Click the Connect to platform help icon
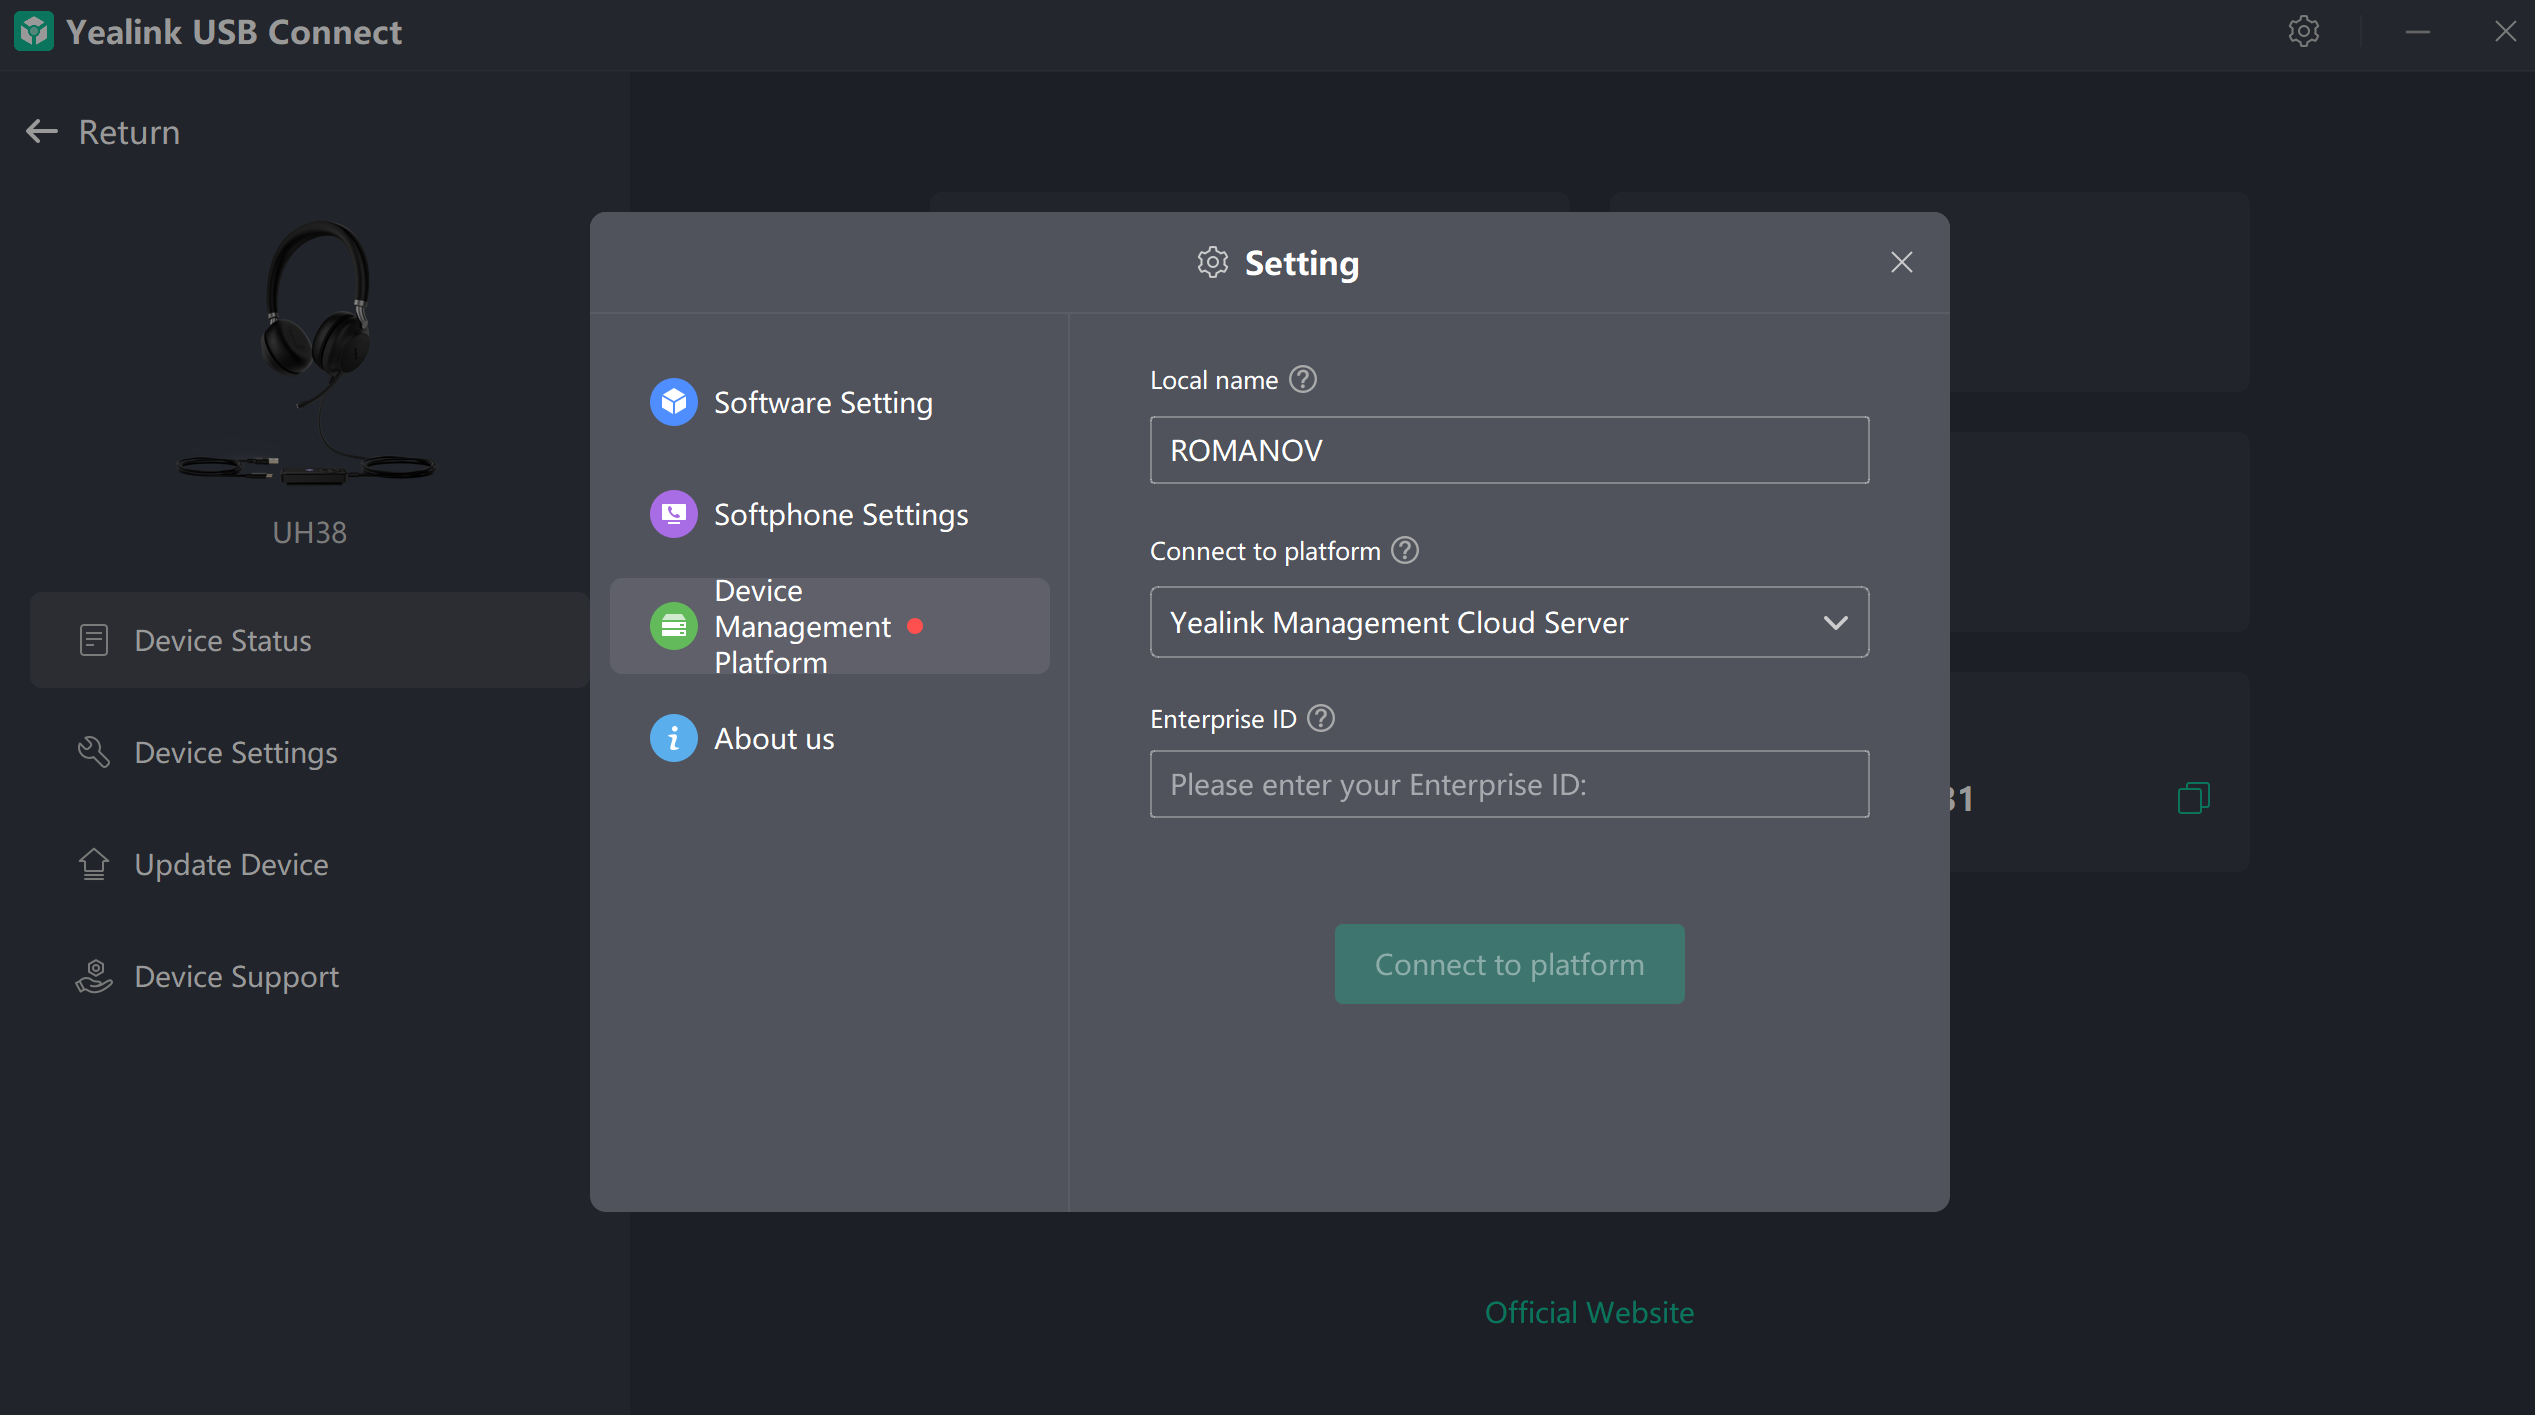The height and width of the screenshot is (1415, 2535). (x=1404, y=551)
